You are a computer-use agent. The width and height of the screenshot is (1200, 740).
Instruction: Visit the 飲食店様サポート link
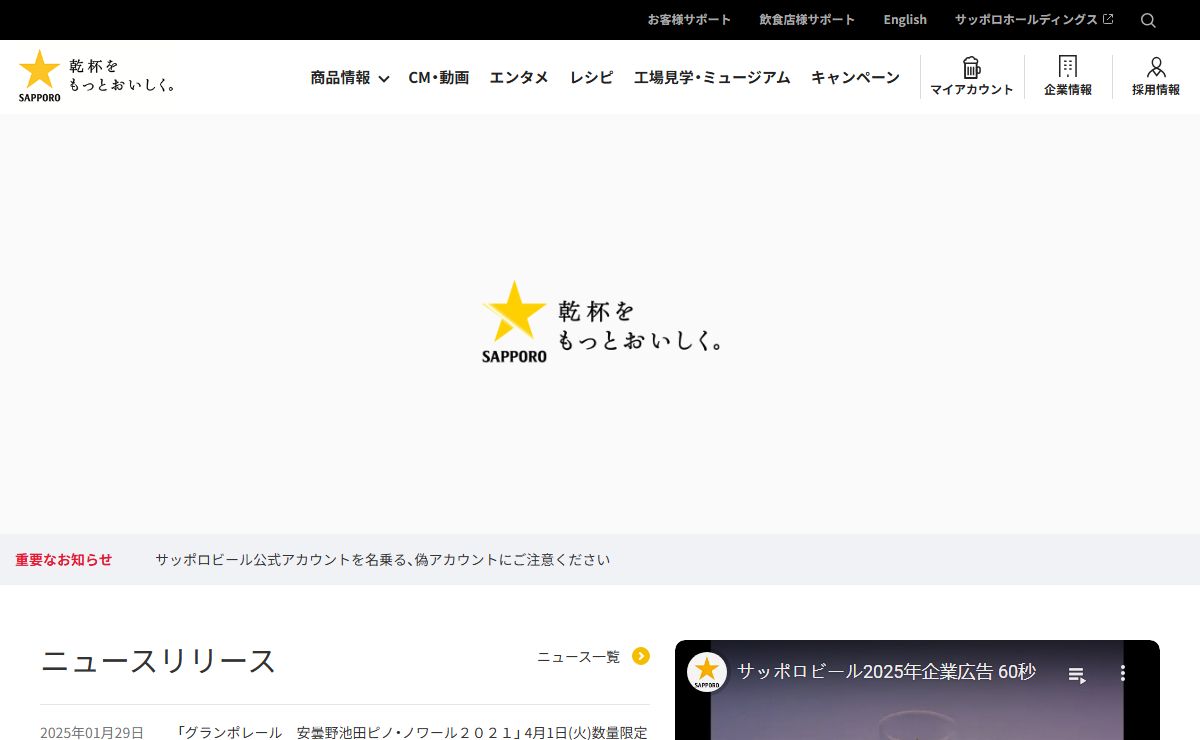click(807, 20)
